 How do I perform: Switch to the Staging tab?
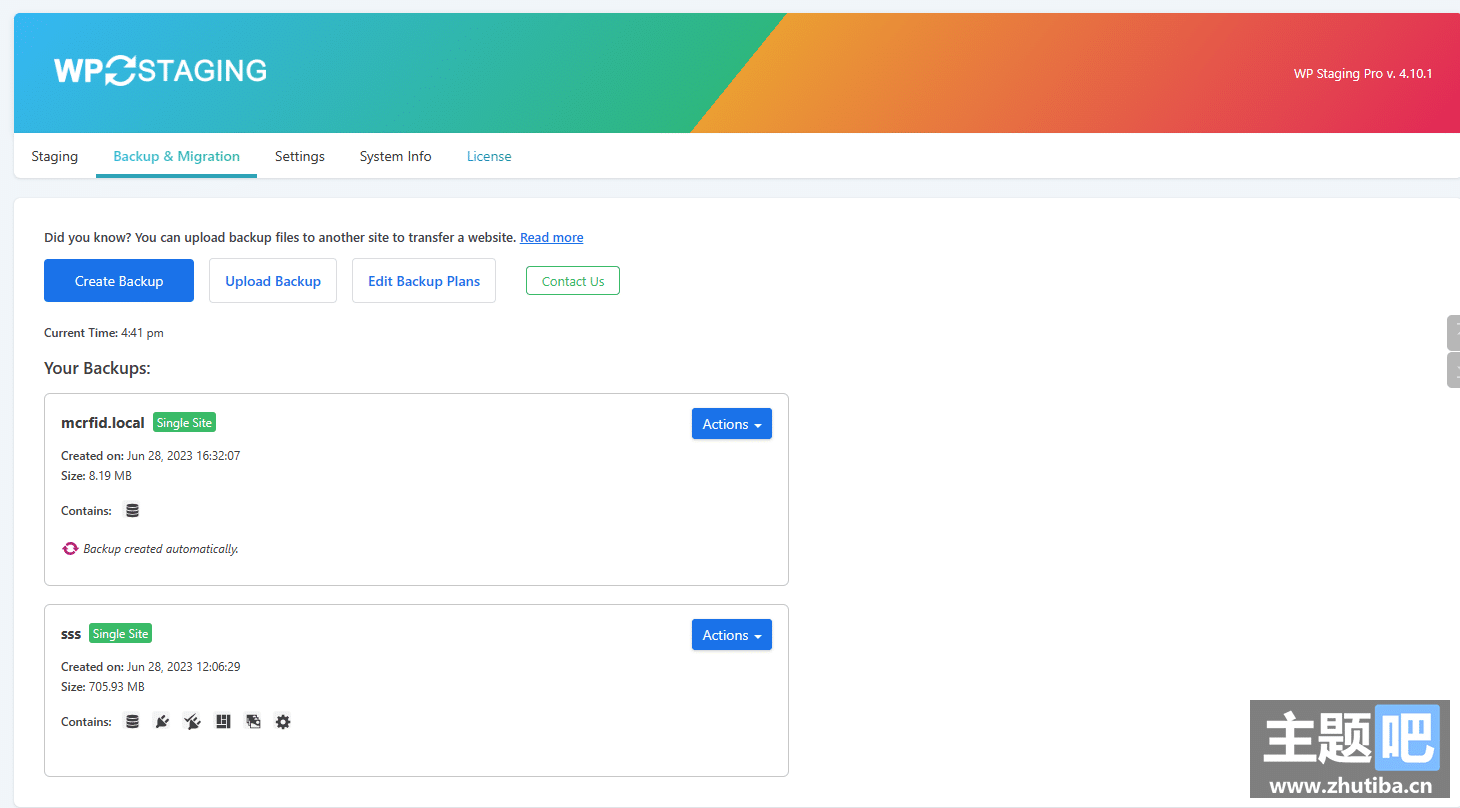pyautogui.click(x=55, y=156)
